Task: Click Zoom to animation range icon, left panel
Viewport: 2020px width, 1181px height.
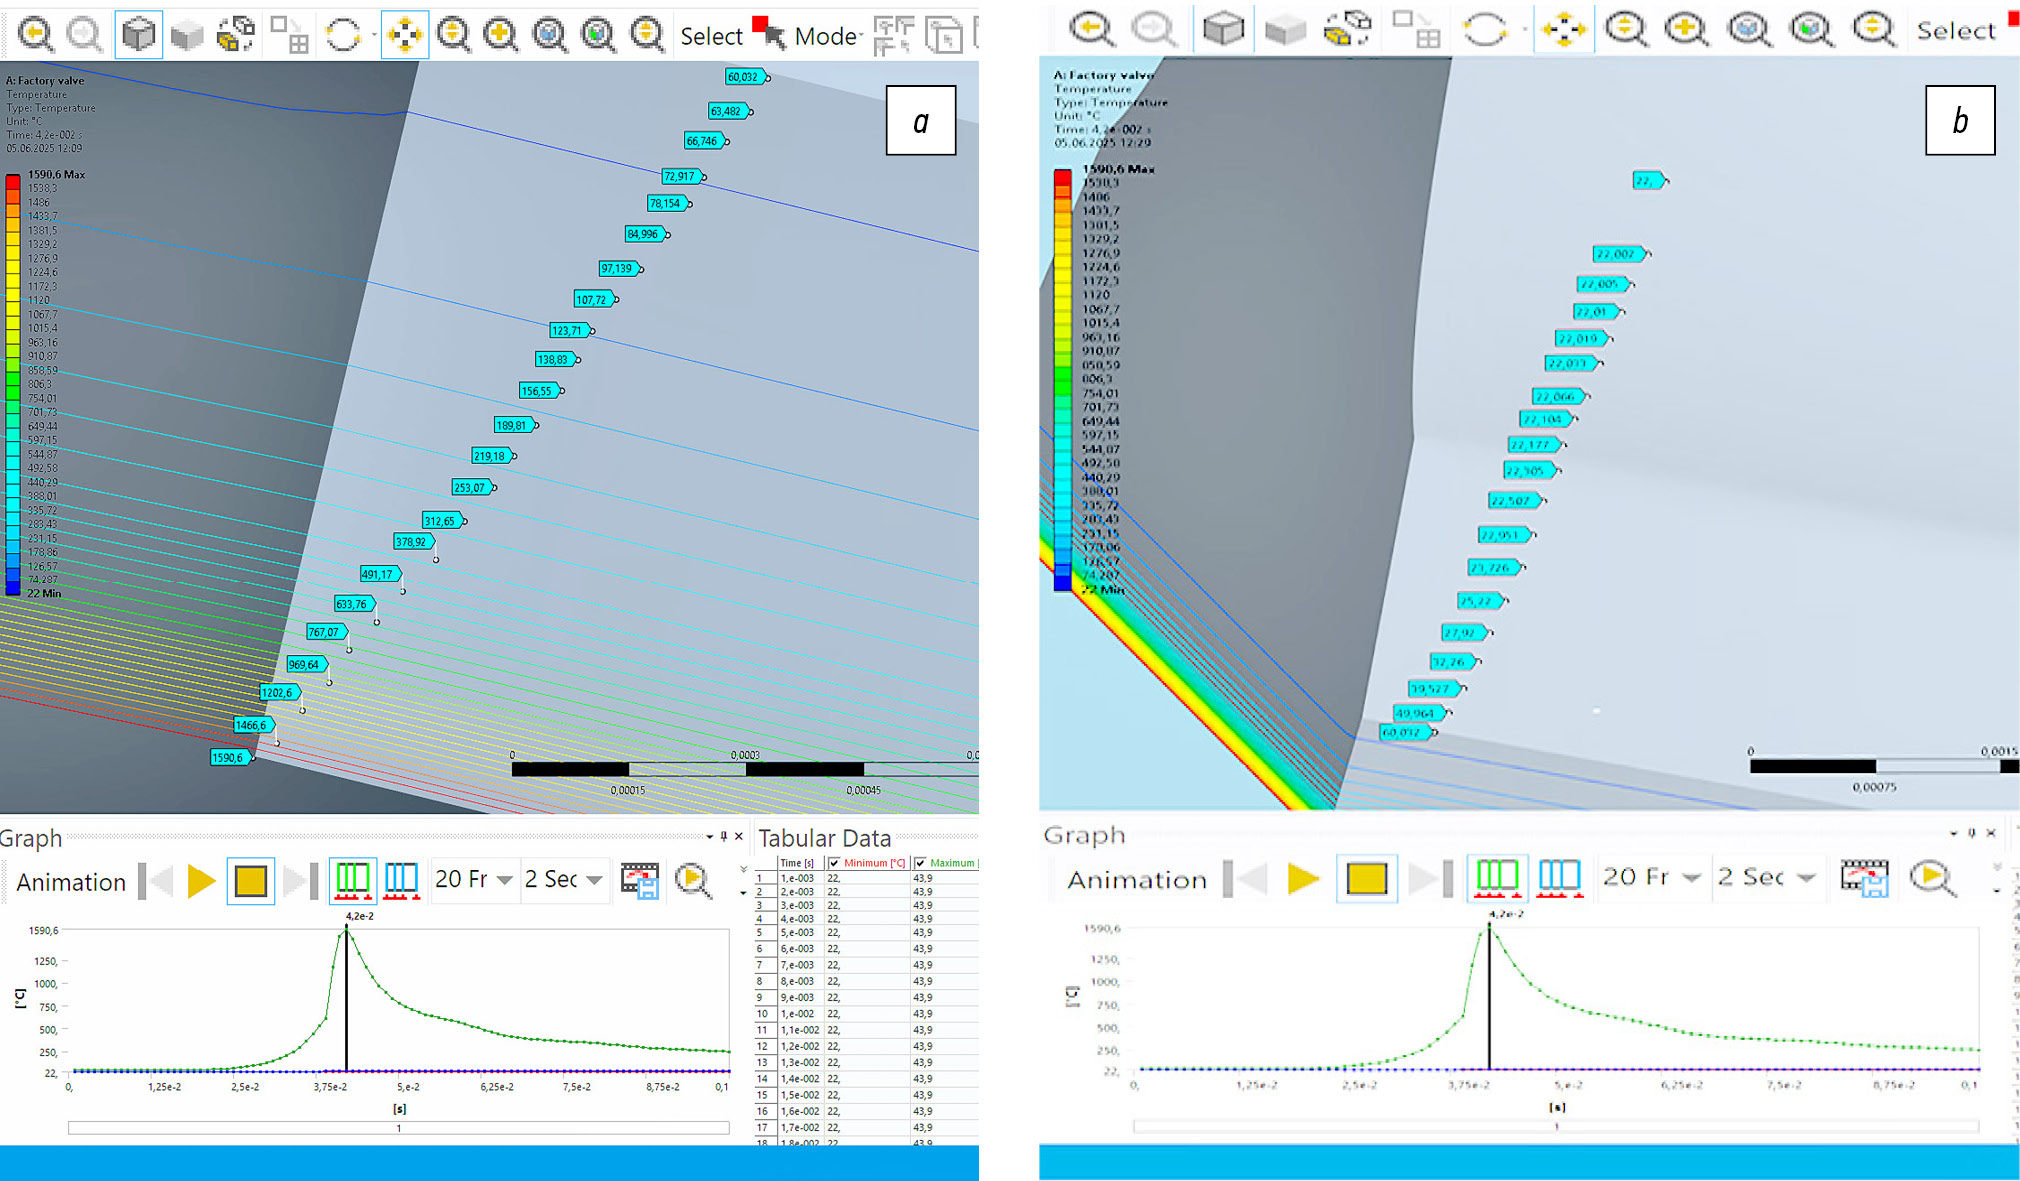Action: (692, 881)
